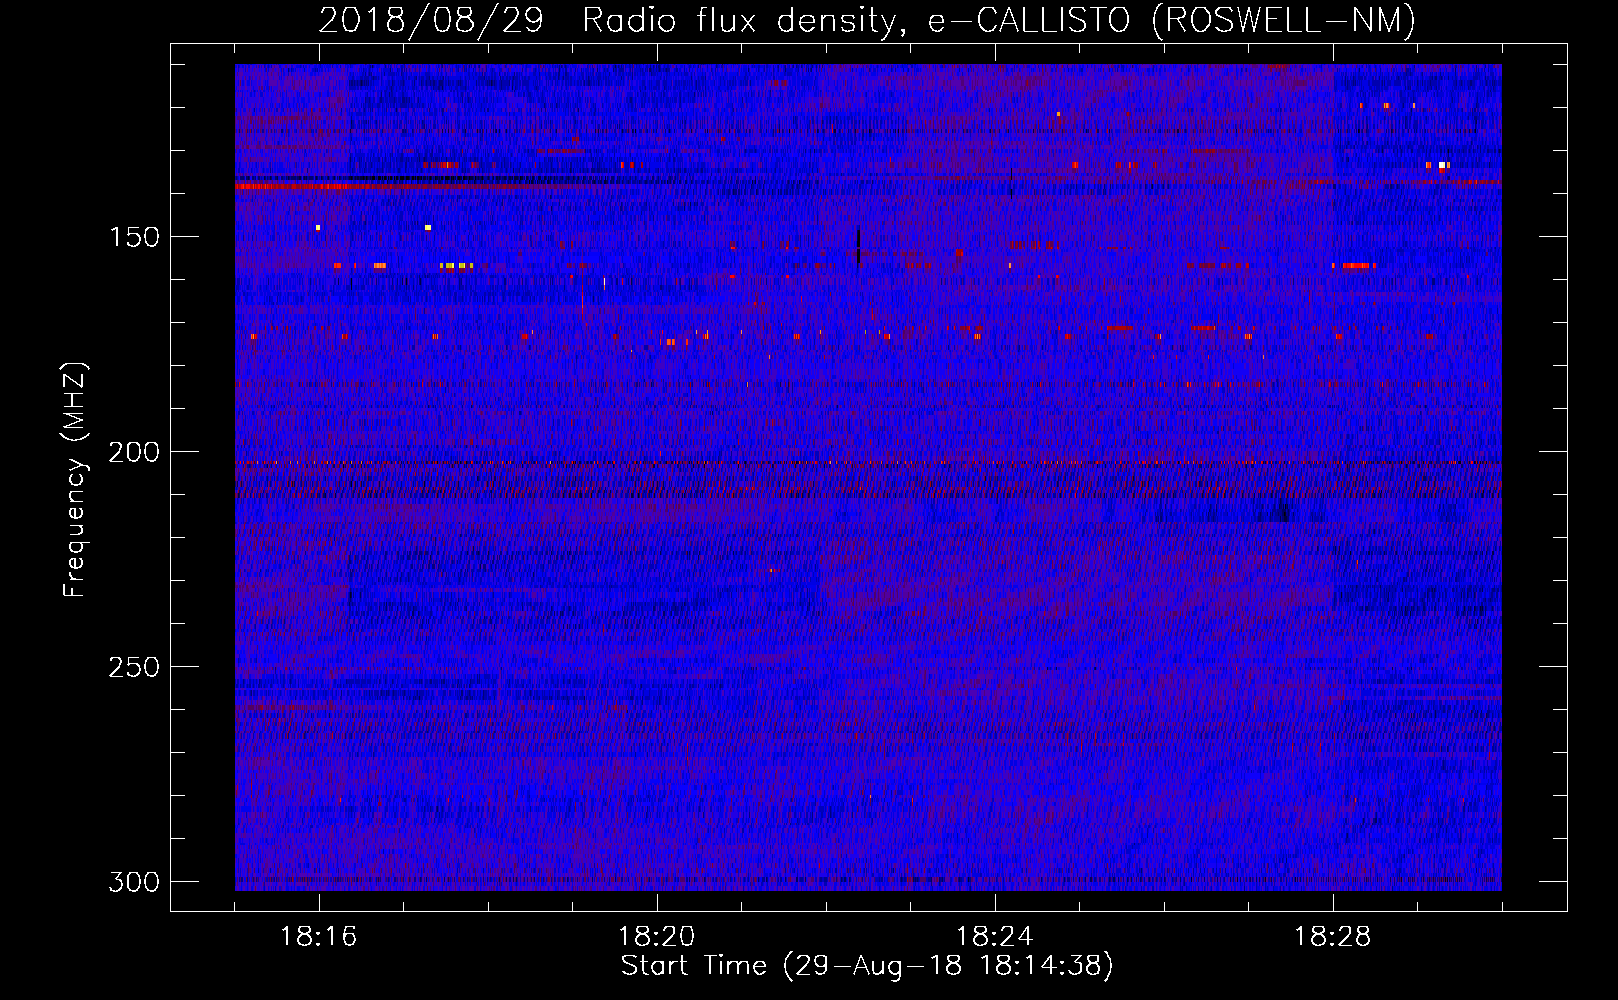
Task: Click the plot title 'Radio flux density, e-CALLISTO (ROSWELL-NM)'
Action: pyautogui.click(x=999, y=21)
